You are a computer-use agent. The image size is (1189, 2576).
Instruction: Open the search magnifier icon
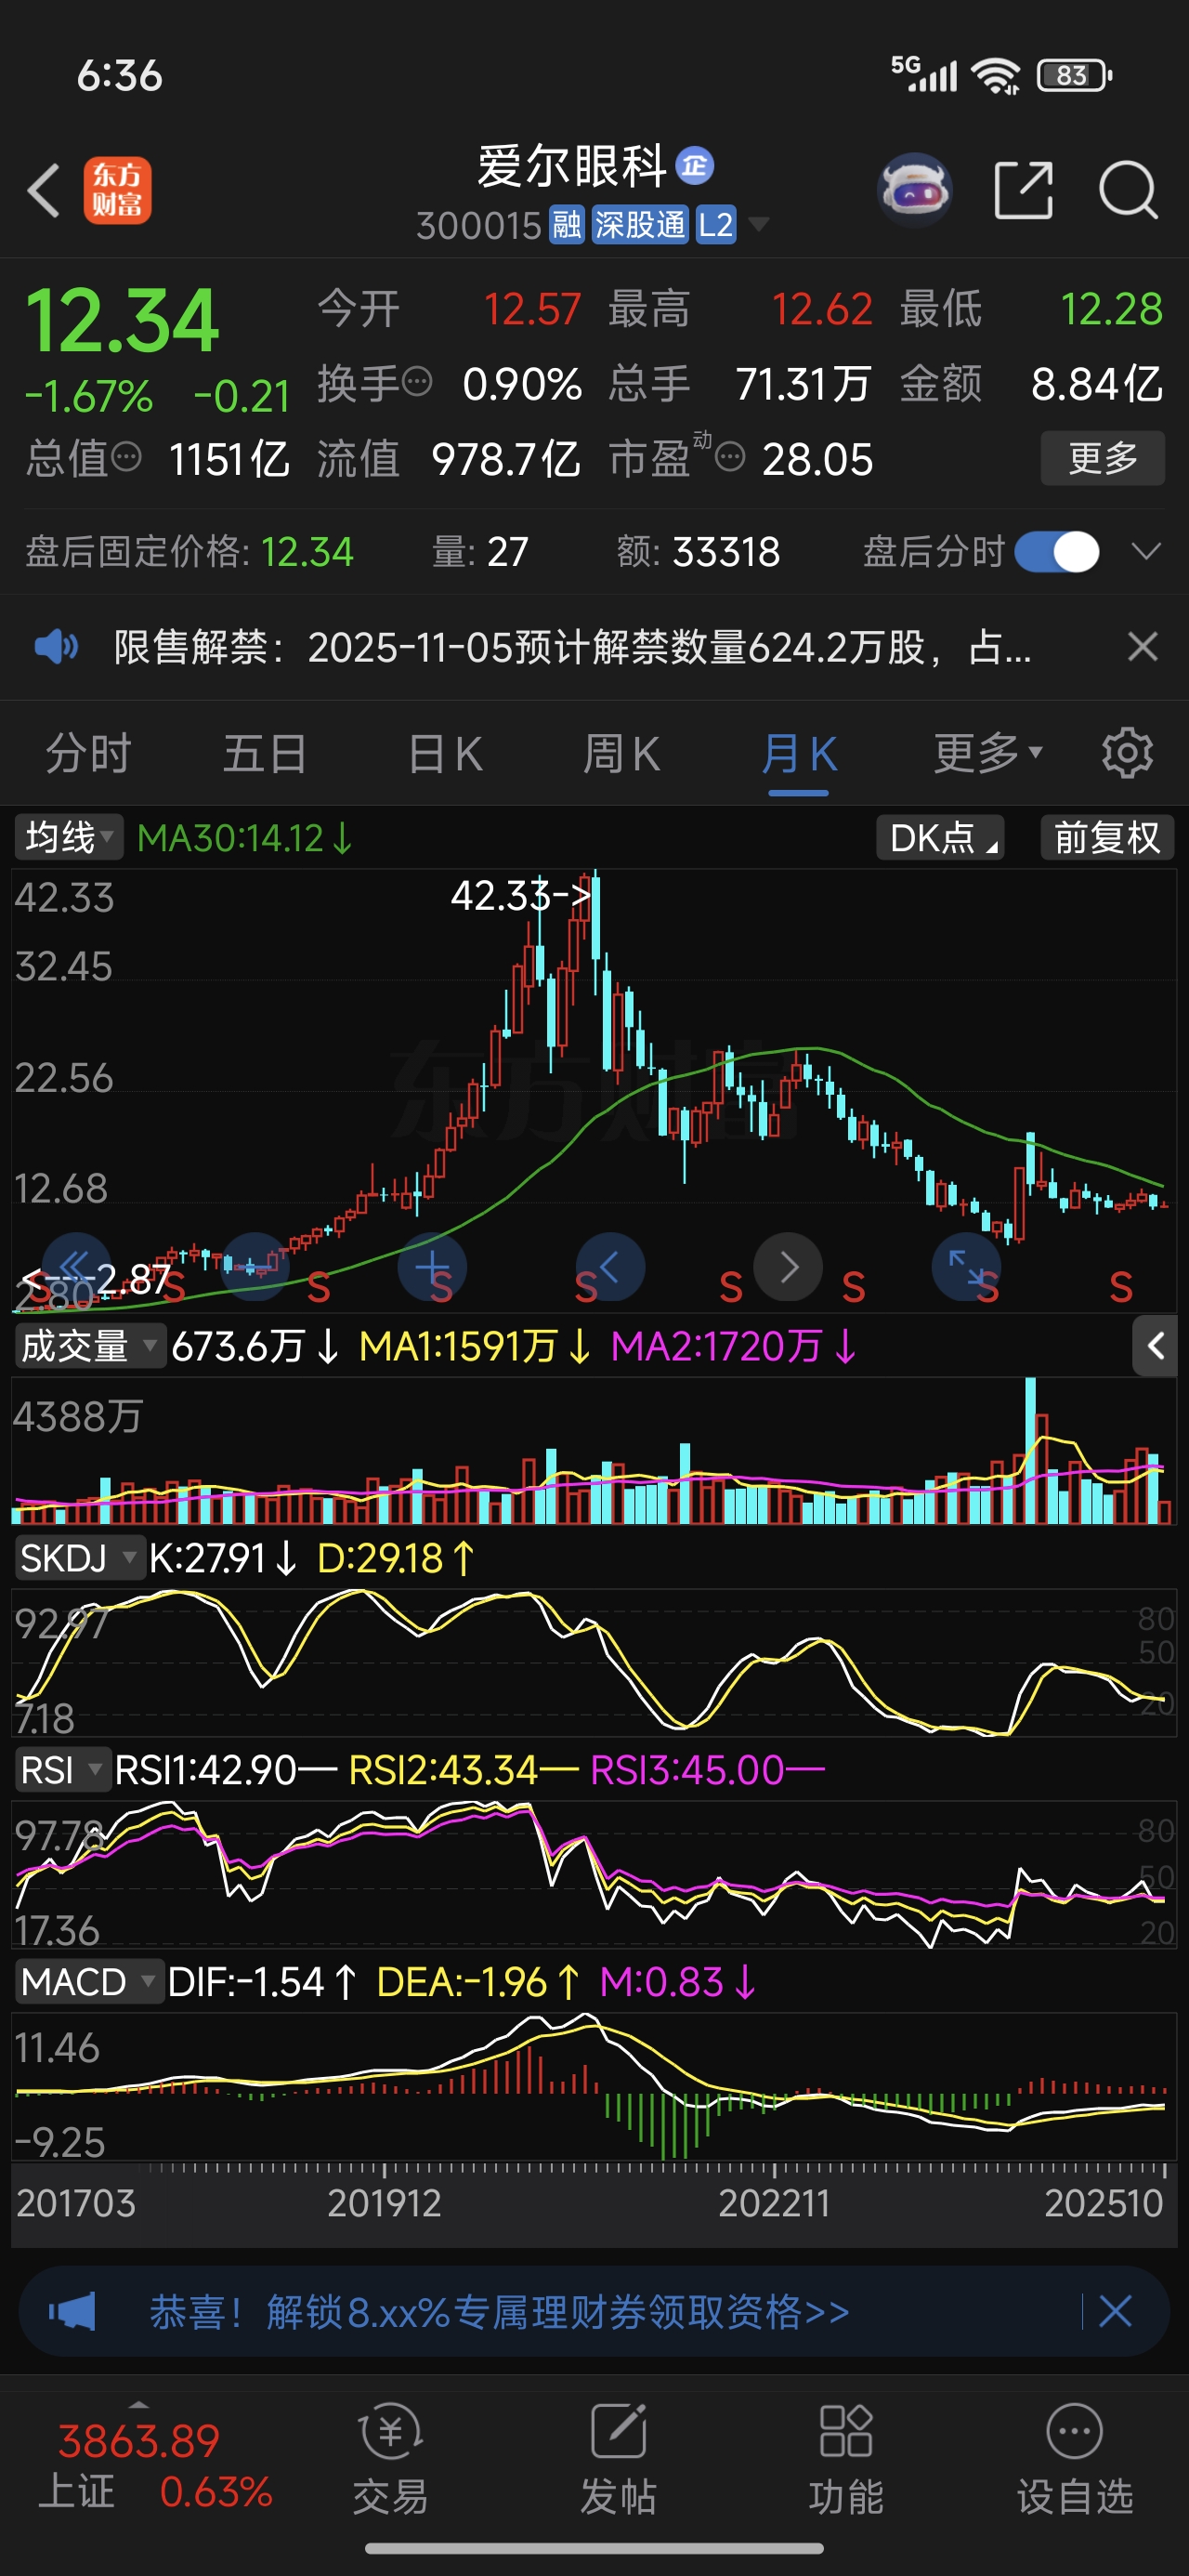tap(1128, 190)
